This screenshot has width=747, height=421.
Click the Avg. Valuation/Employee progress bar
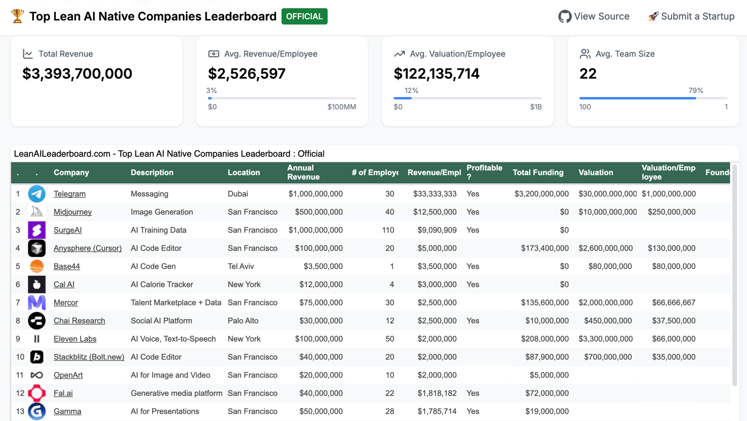468,98
